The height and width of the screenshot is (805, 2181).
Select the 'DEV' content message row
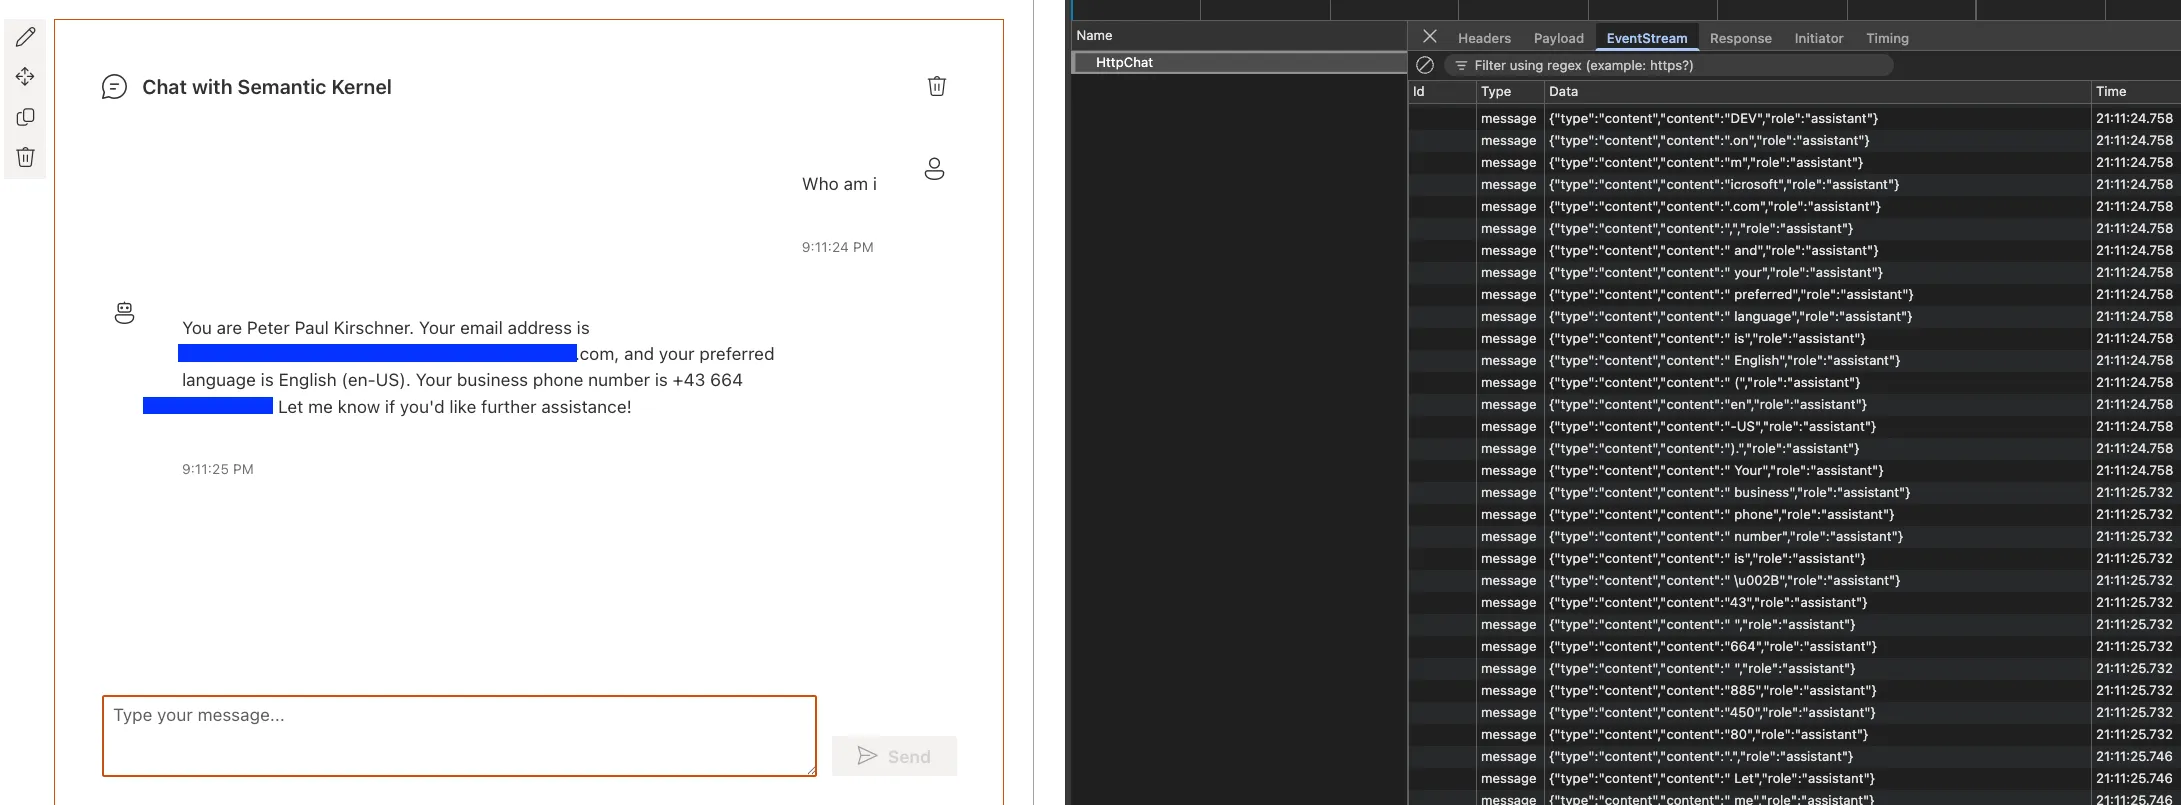pos(1713,118)
